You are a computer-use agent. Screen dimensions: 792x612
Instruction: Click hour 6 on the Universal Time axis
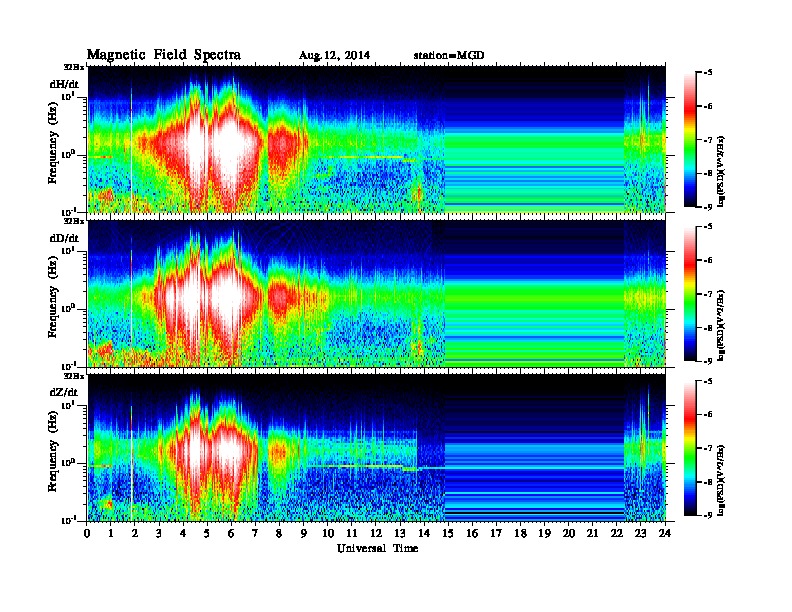point(231,533)
